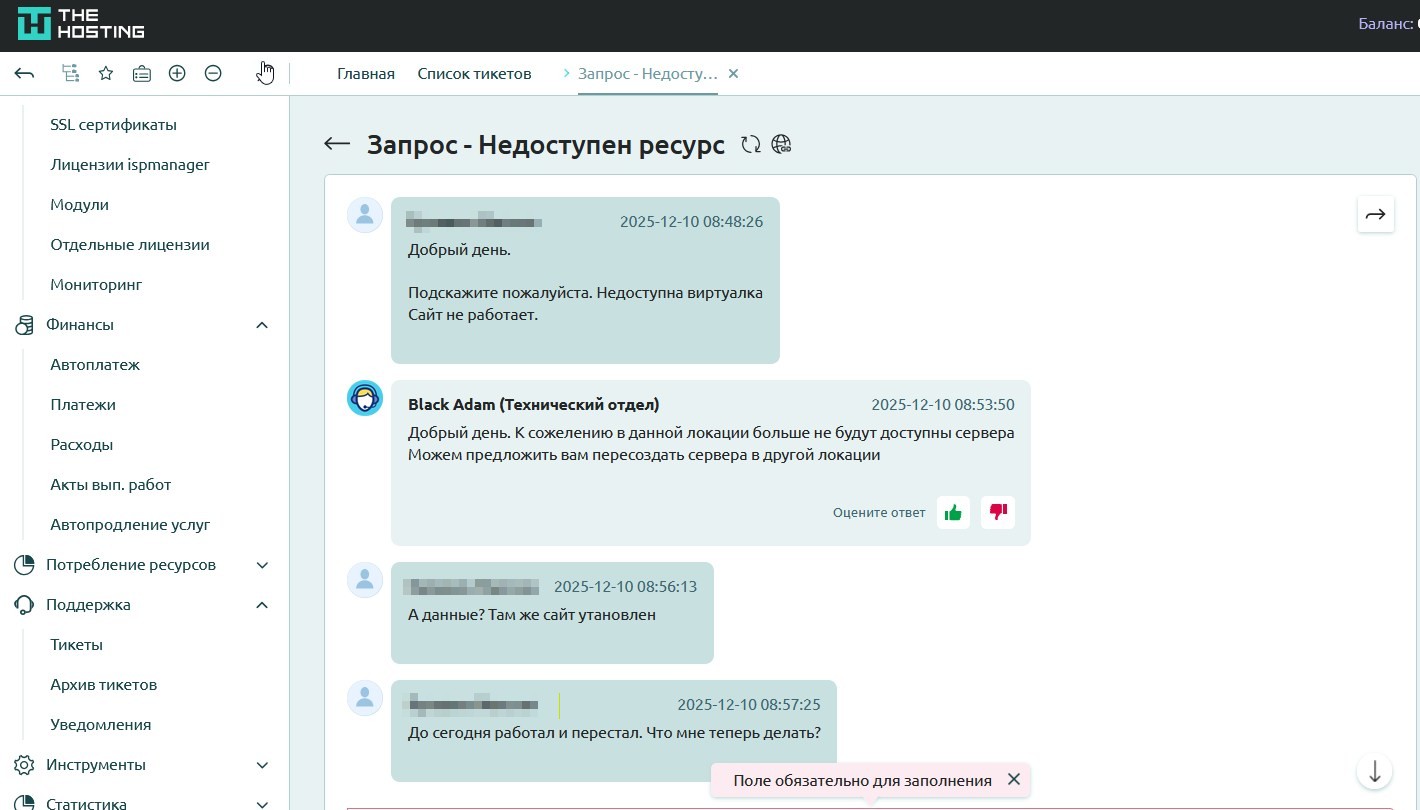Click the back arrow in the top toolbar
The height and width of the screenshot is (810, 1420).
click(x=25, y=73)
